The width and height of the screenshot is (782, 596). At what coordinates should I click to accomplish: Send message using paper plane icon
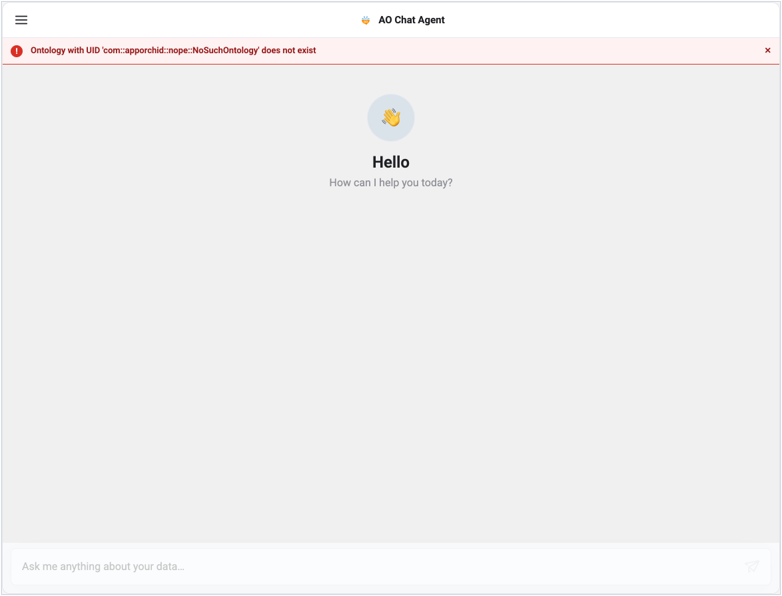pyautogui.click(x=752, y=567)
